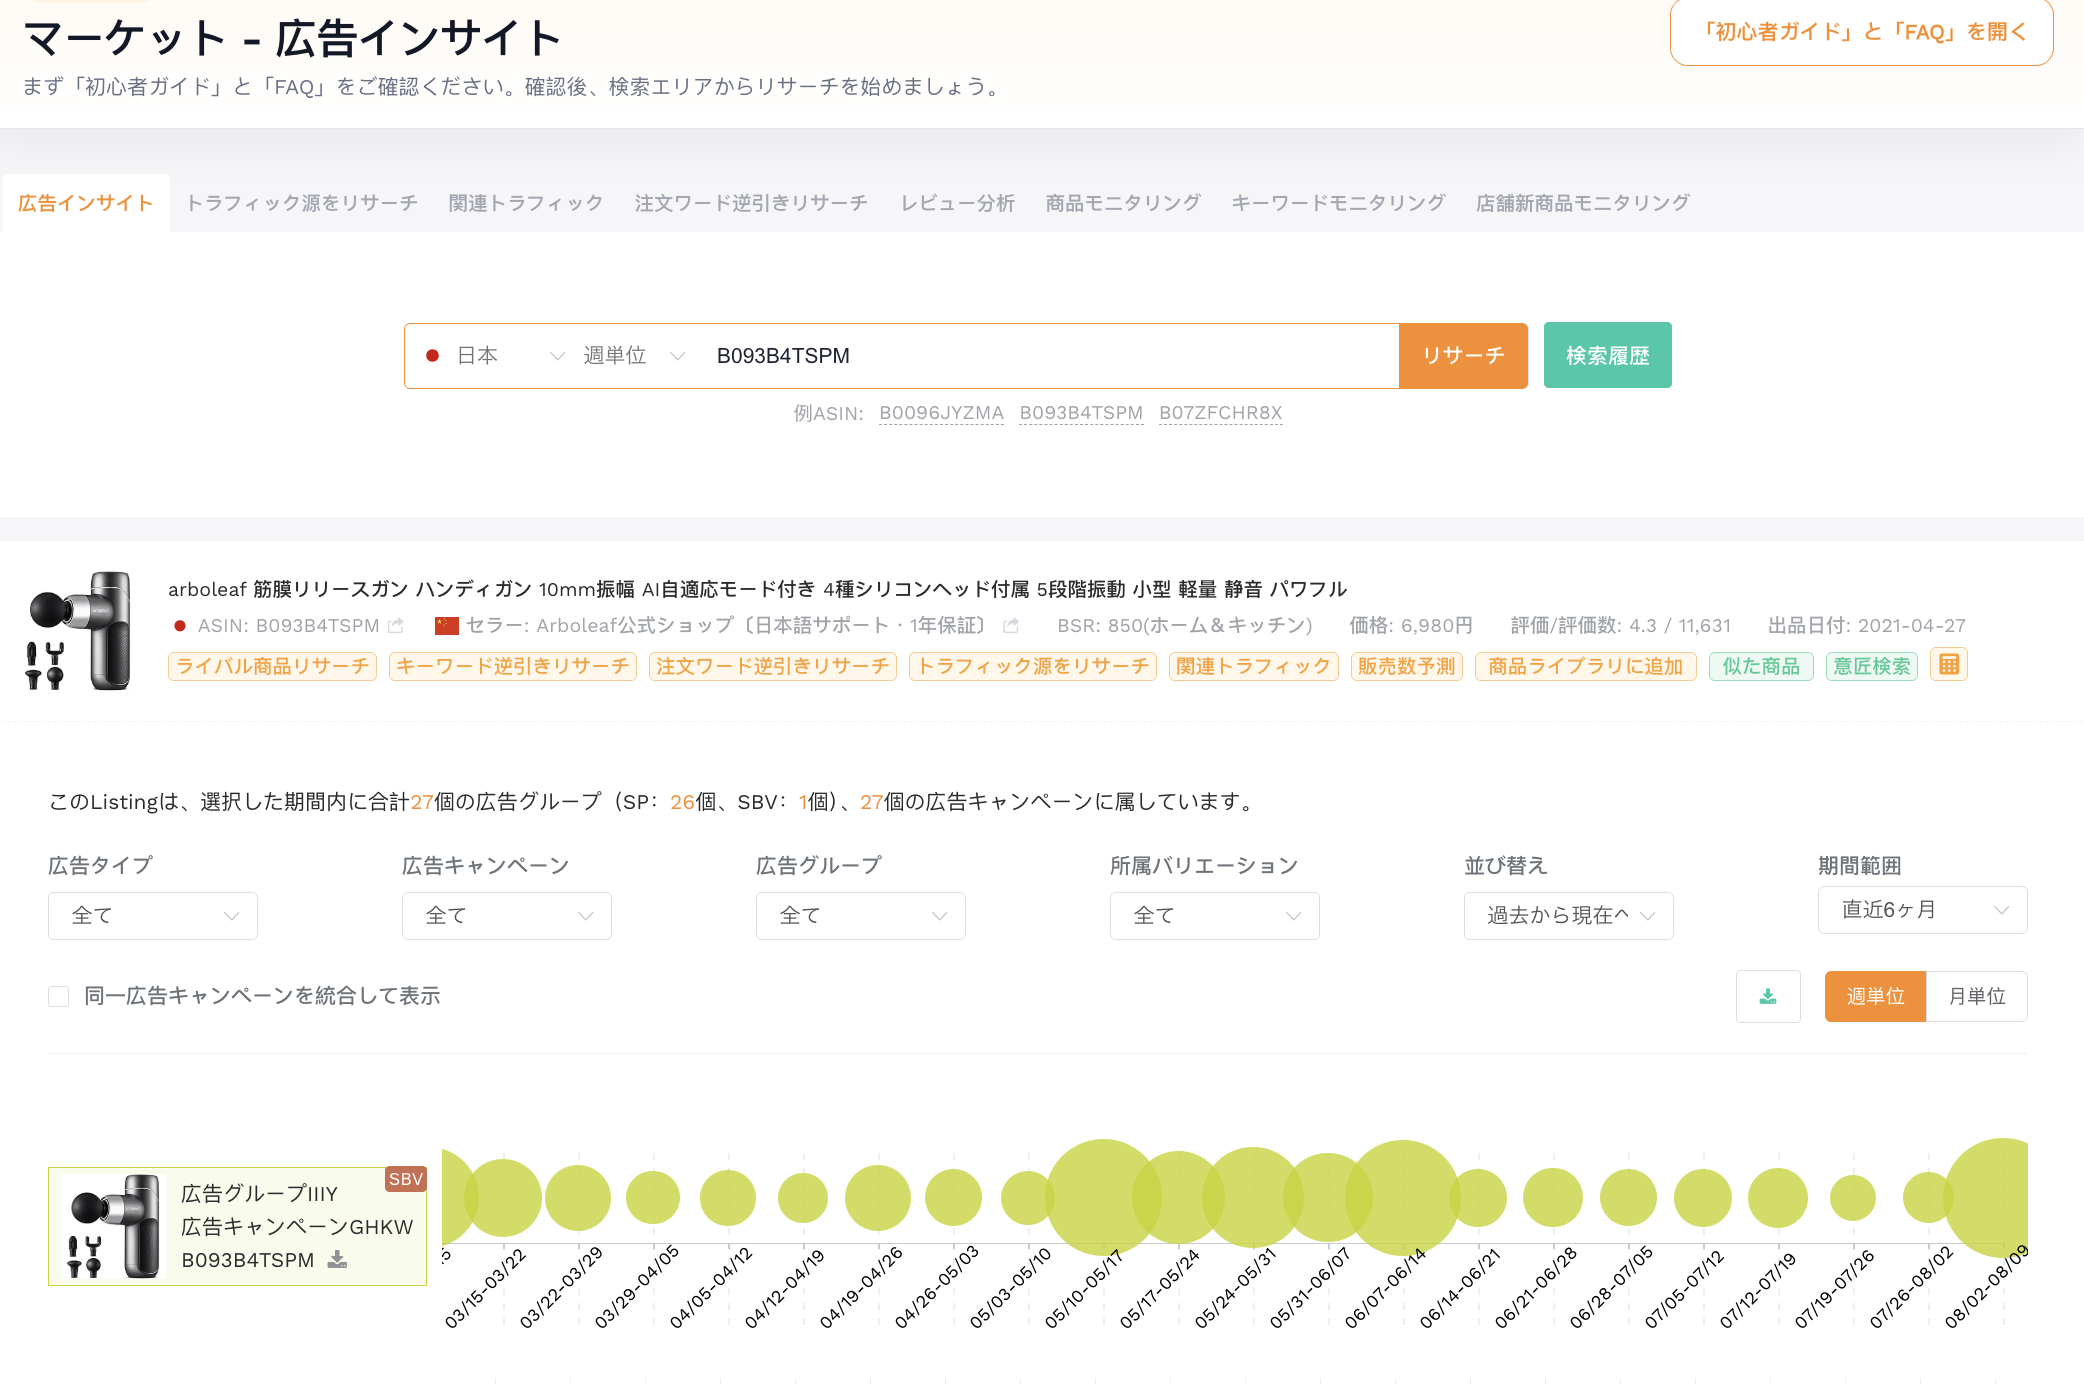The image size is (2084, 1386).
Task: Click green 似た商品 tag
Action: pyautogui.click(x=1761, y=666)
